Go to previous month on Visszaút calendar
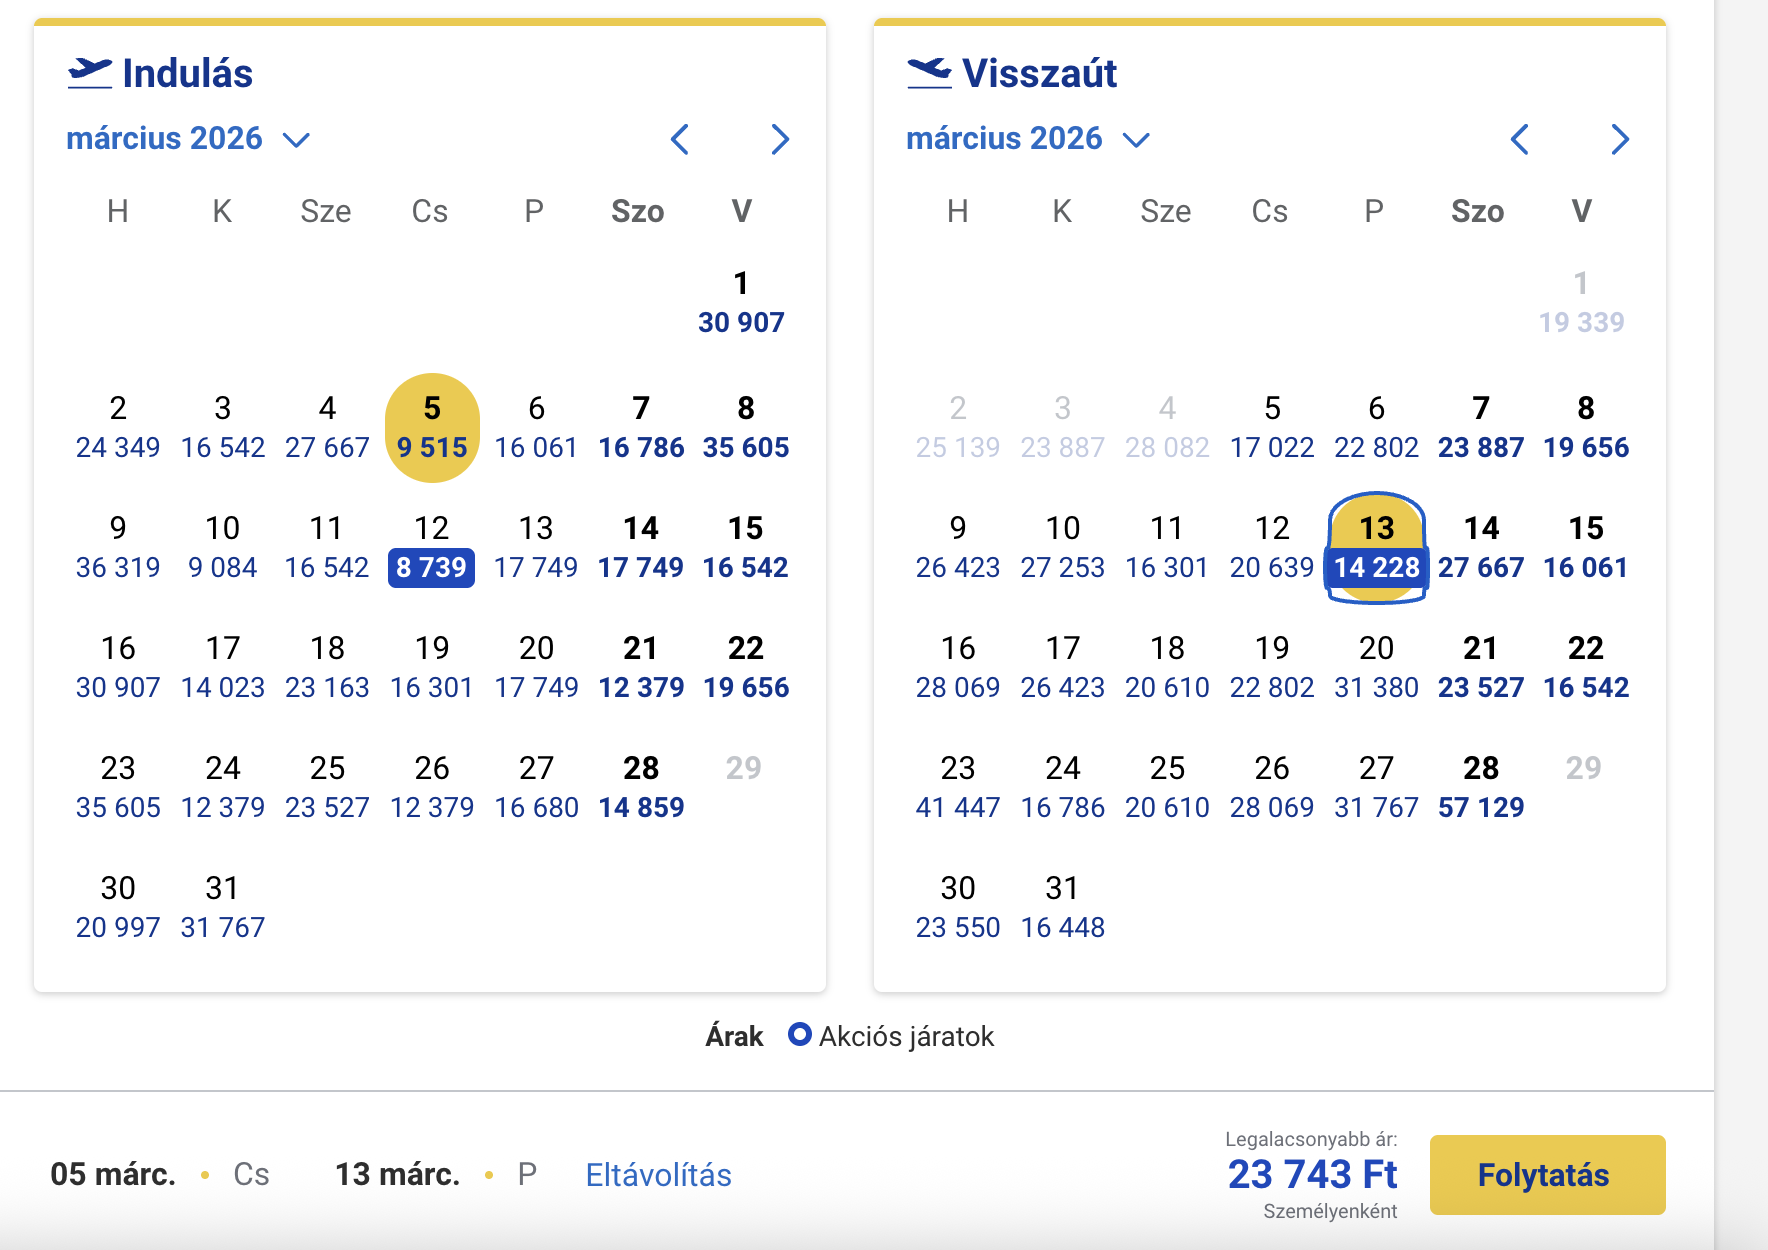 click(x=1520, y=140)
